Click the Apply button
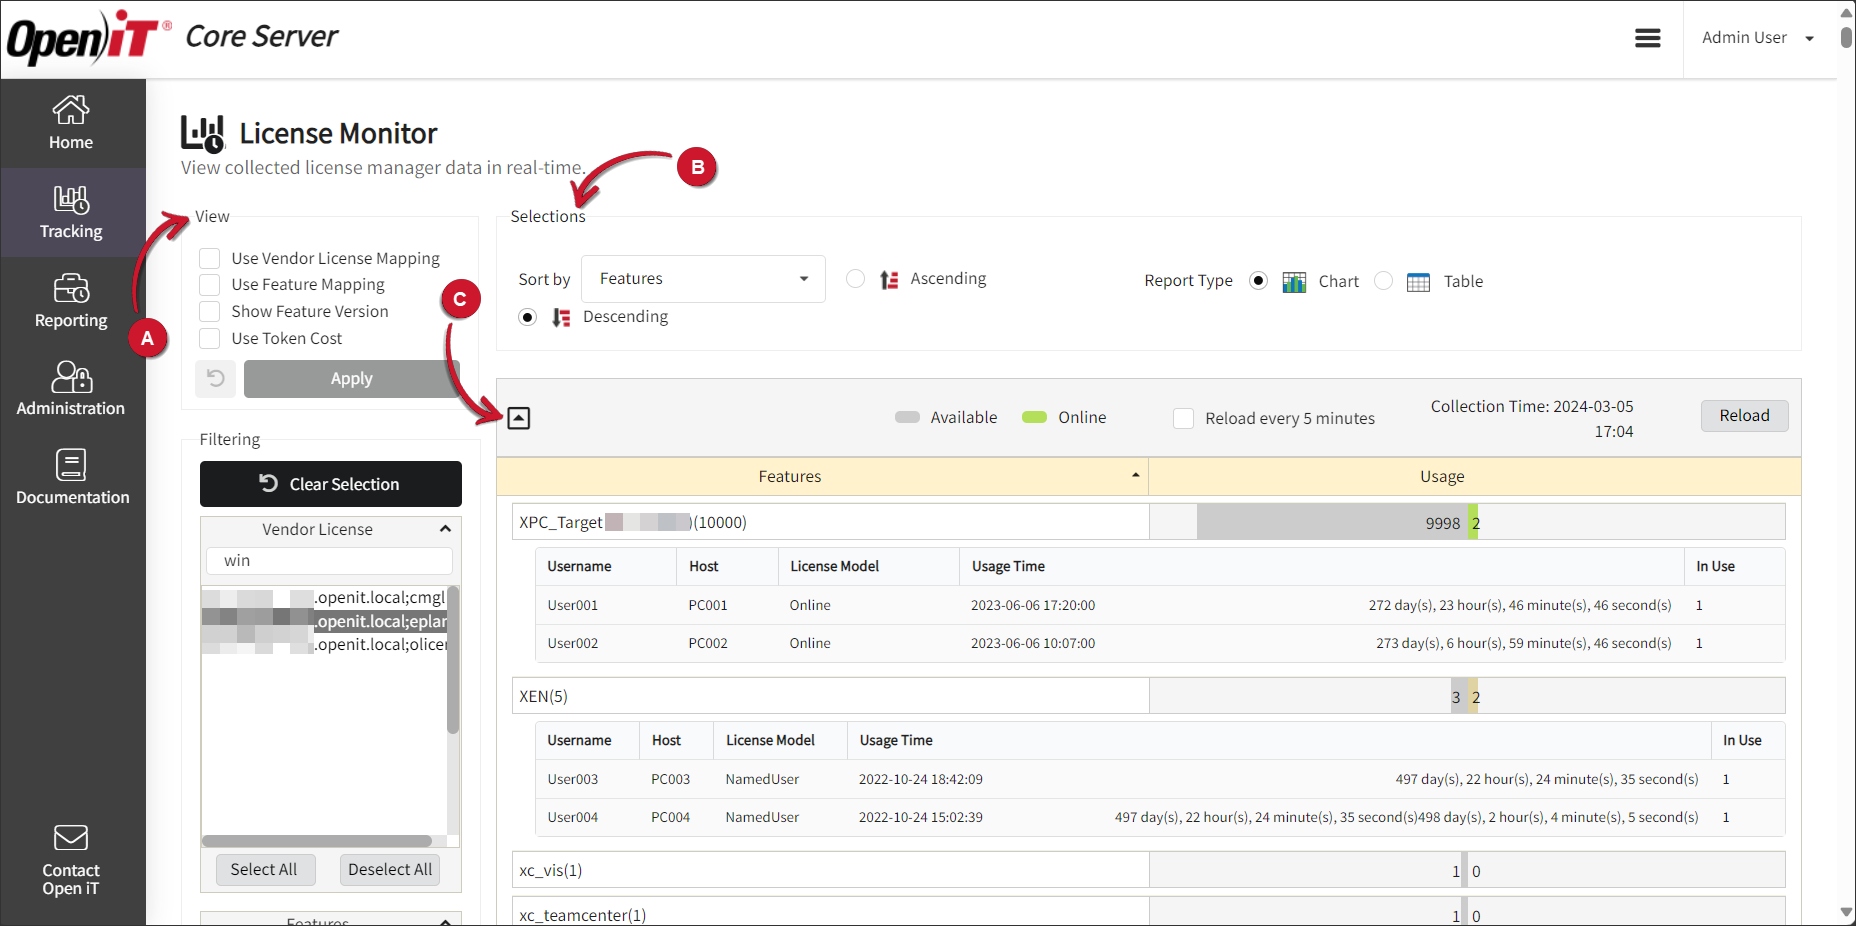Image resolution: width=1856 pixels, height=926 pixels. (351, 378)
